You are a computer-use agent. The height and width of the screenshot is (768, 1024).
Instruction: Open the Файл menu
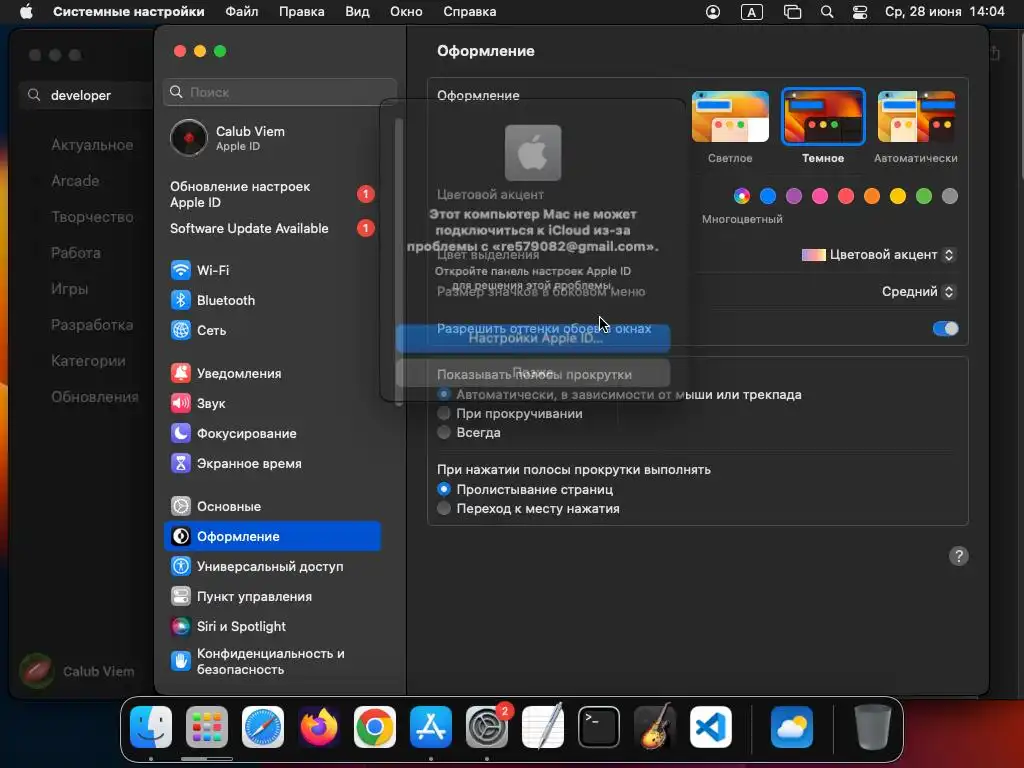click(x=242, y=12)
